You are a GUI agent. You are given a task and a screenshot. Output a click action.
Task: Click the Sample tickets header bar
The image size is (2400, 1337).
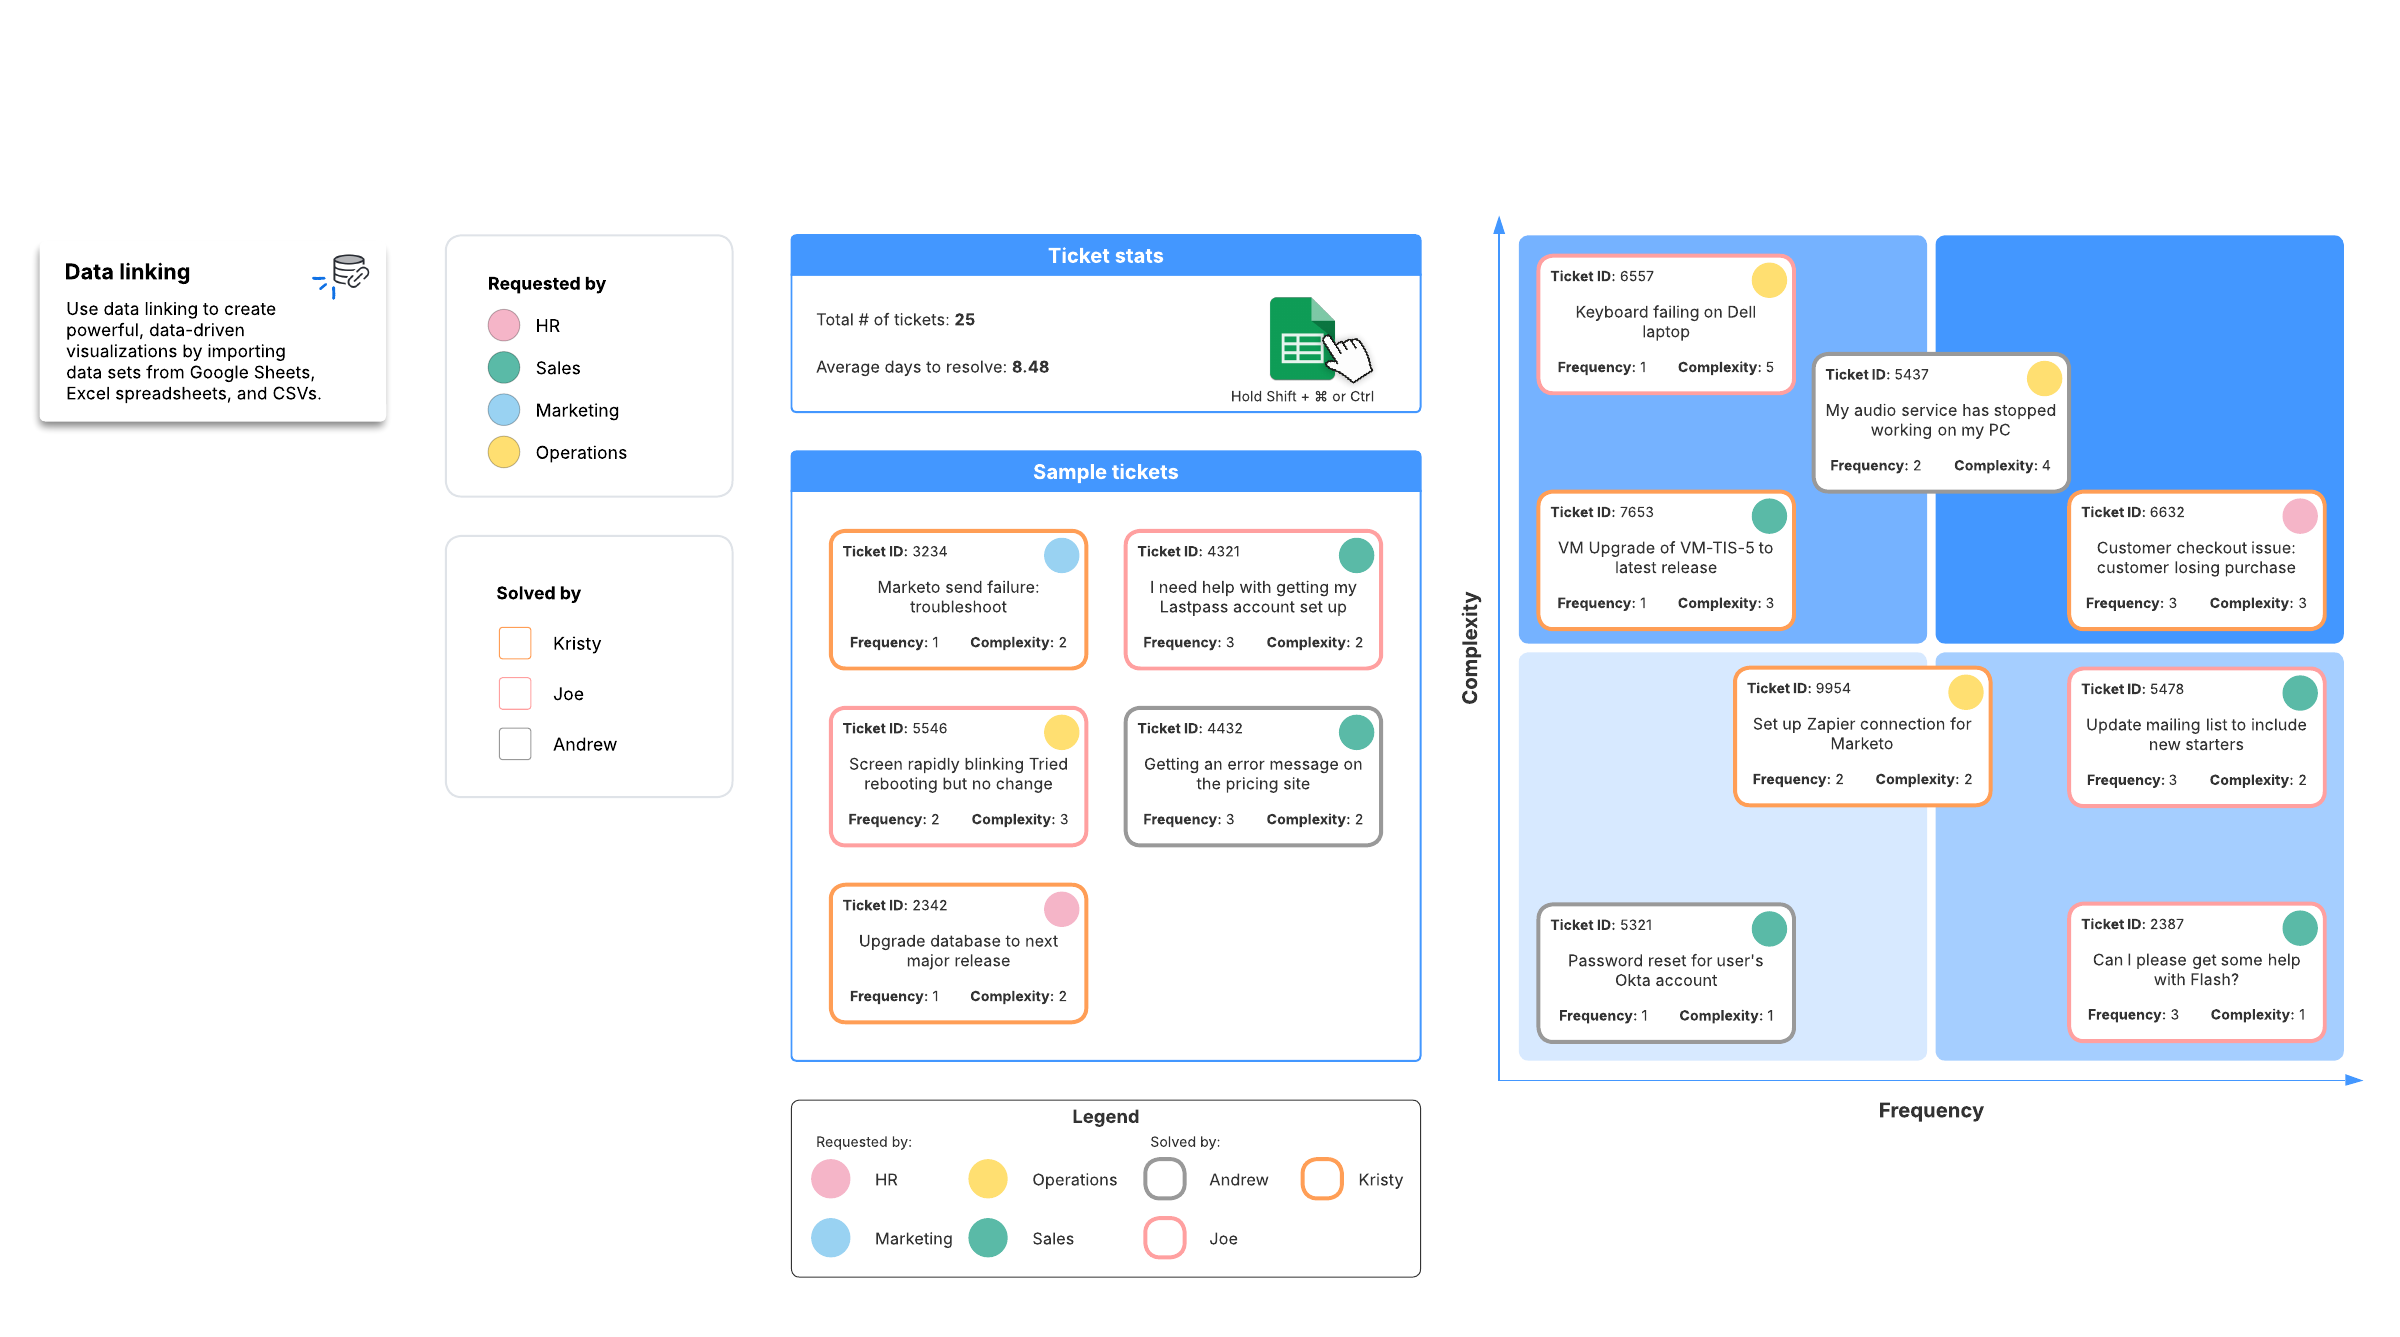[x=1105, y=472]
